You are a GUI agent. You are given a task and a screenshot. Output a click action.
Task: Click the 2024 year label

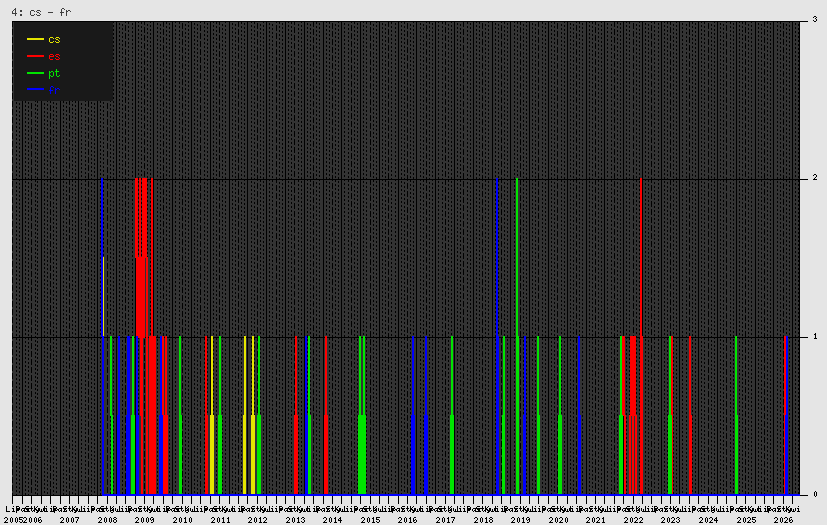(708, 520)
